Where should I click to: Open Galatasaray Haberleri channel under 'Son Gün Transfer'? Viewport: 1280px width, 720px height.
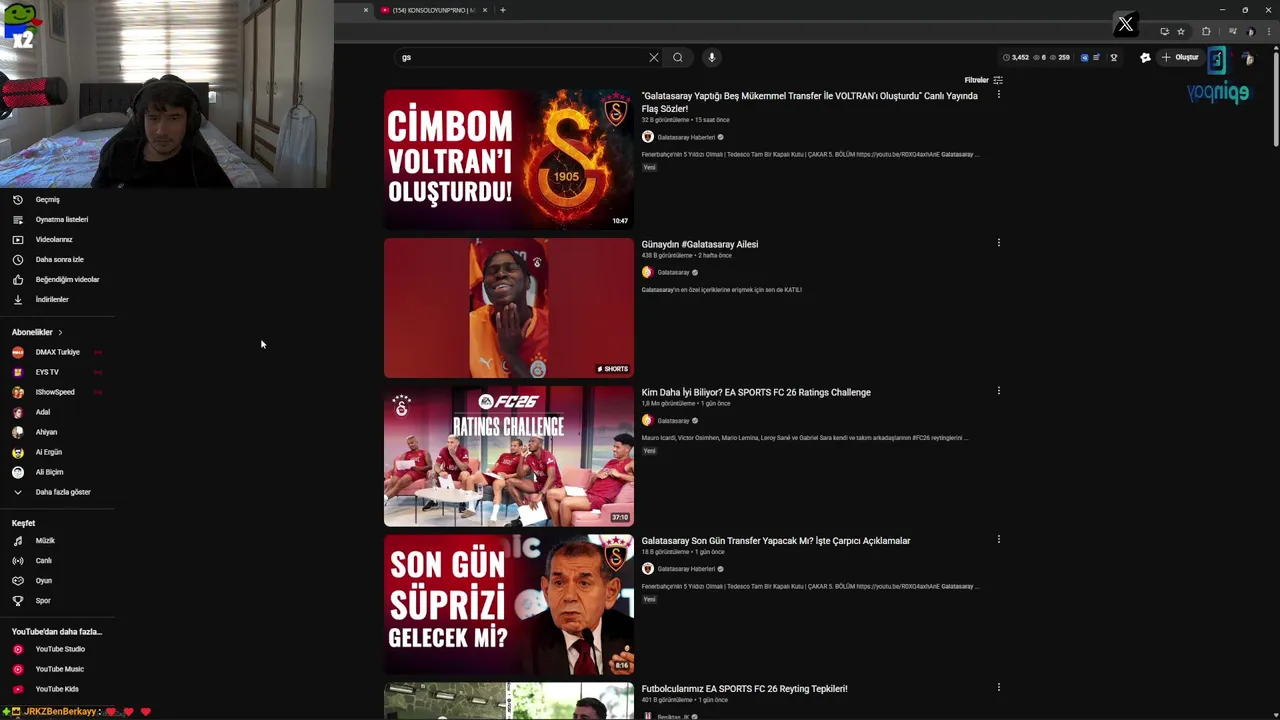click(x=686, y=569)
